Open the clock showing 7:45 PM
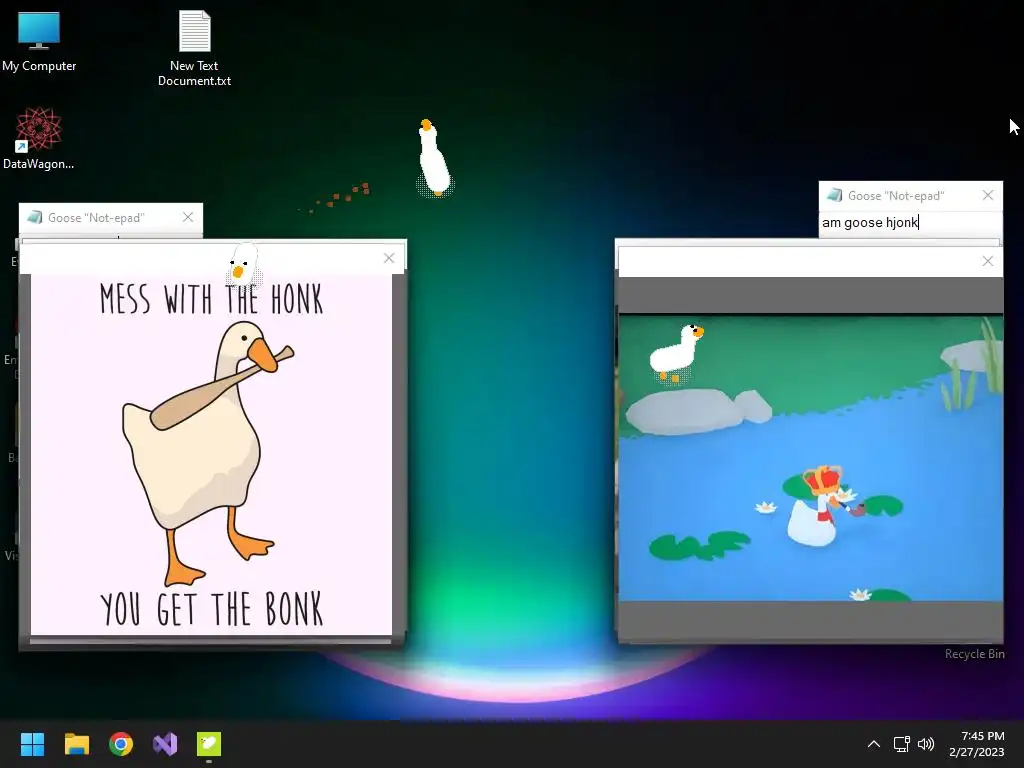Image resolution: width=1024 pixels, height=768 pixels. tap(977, 744)
